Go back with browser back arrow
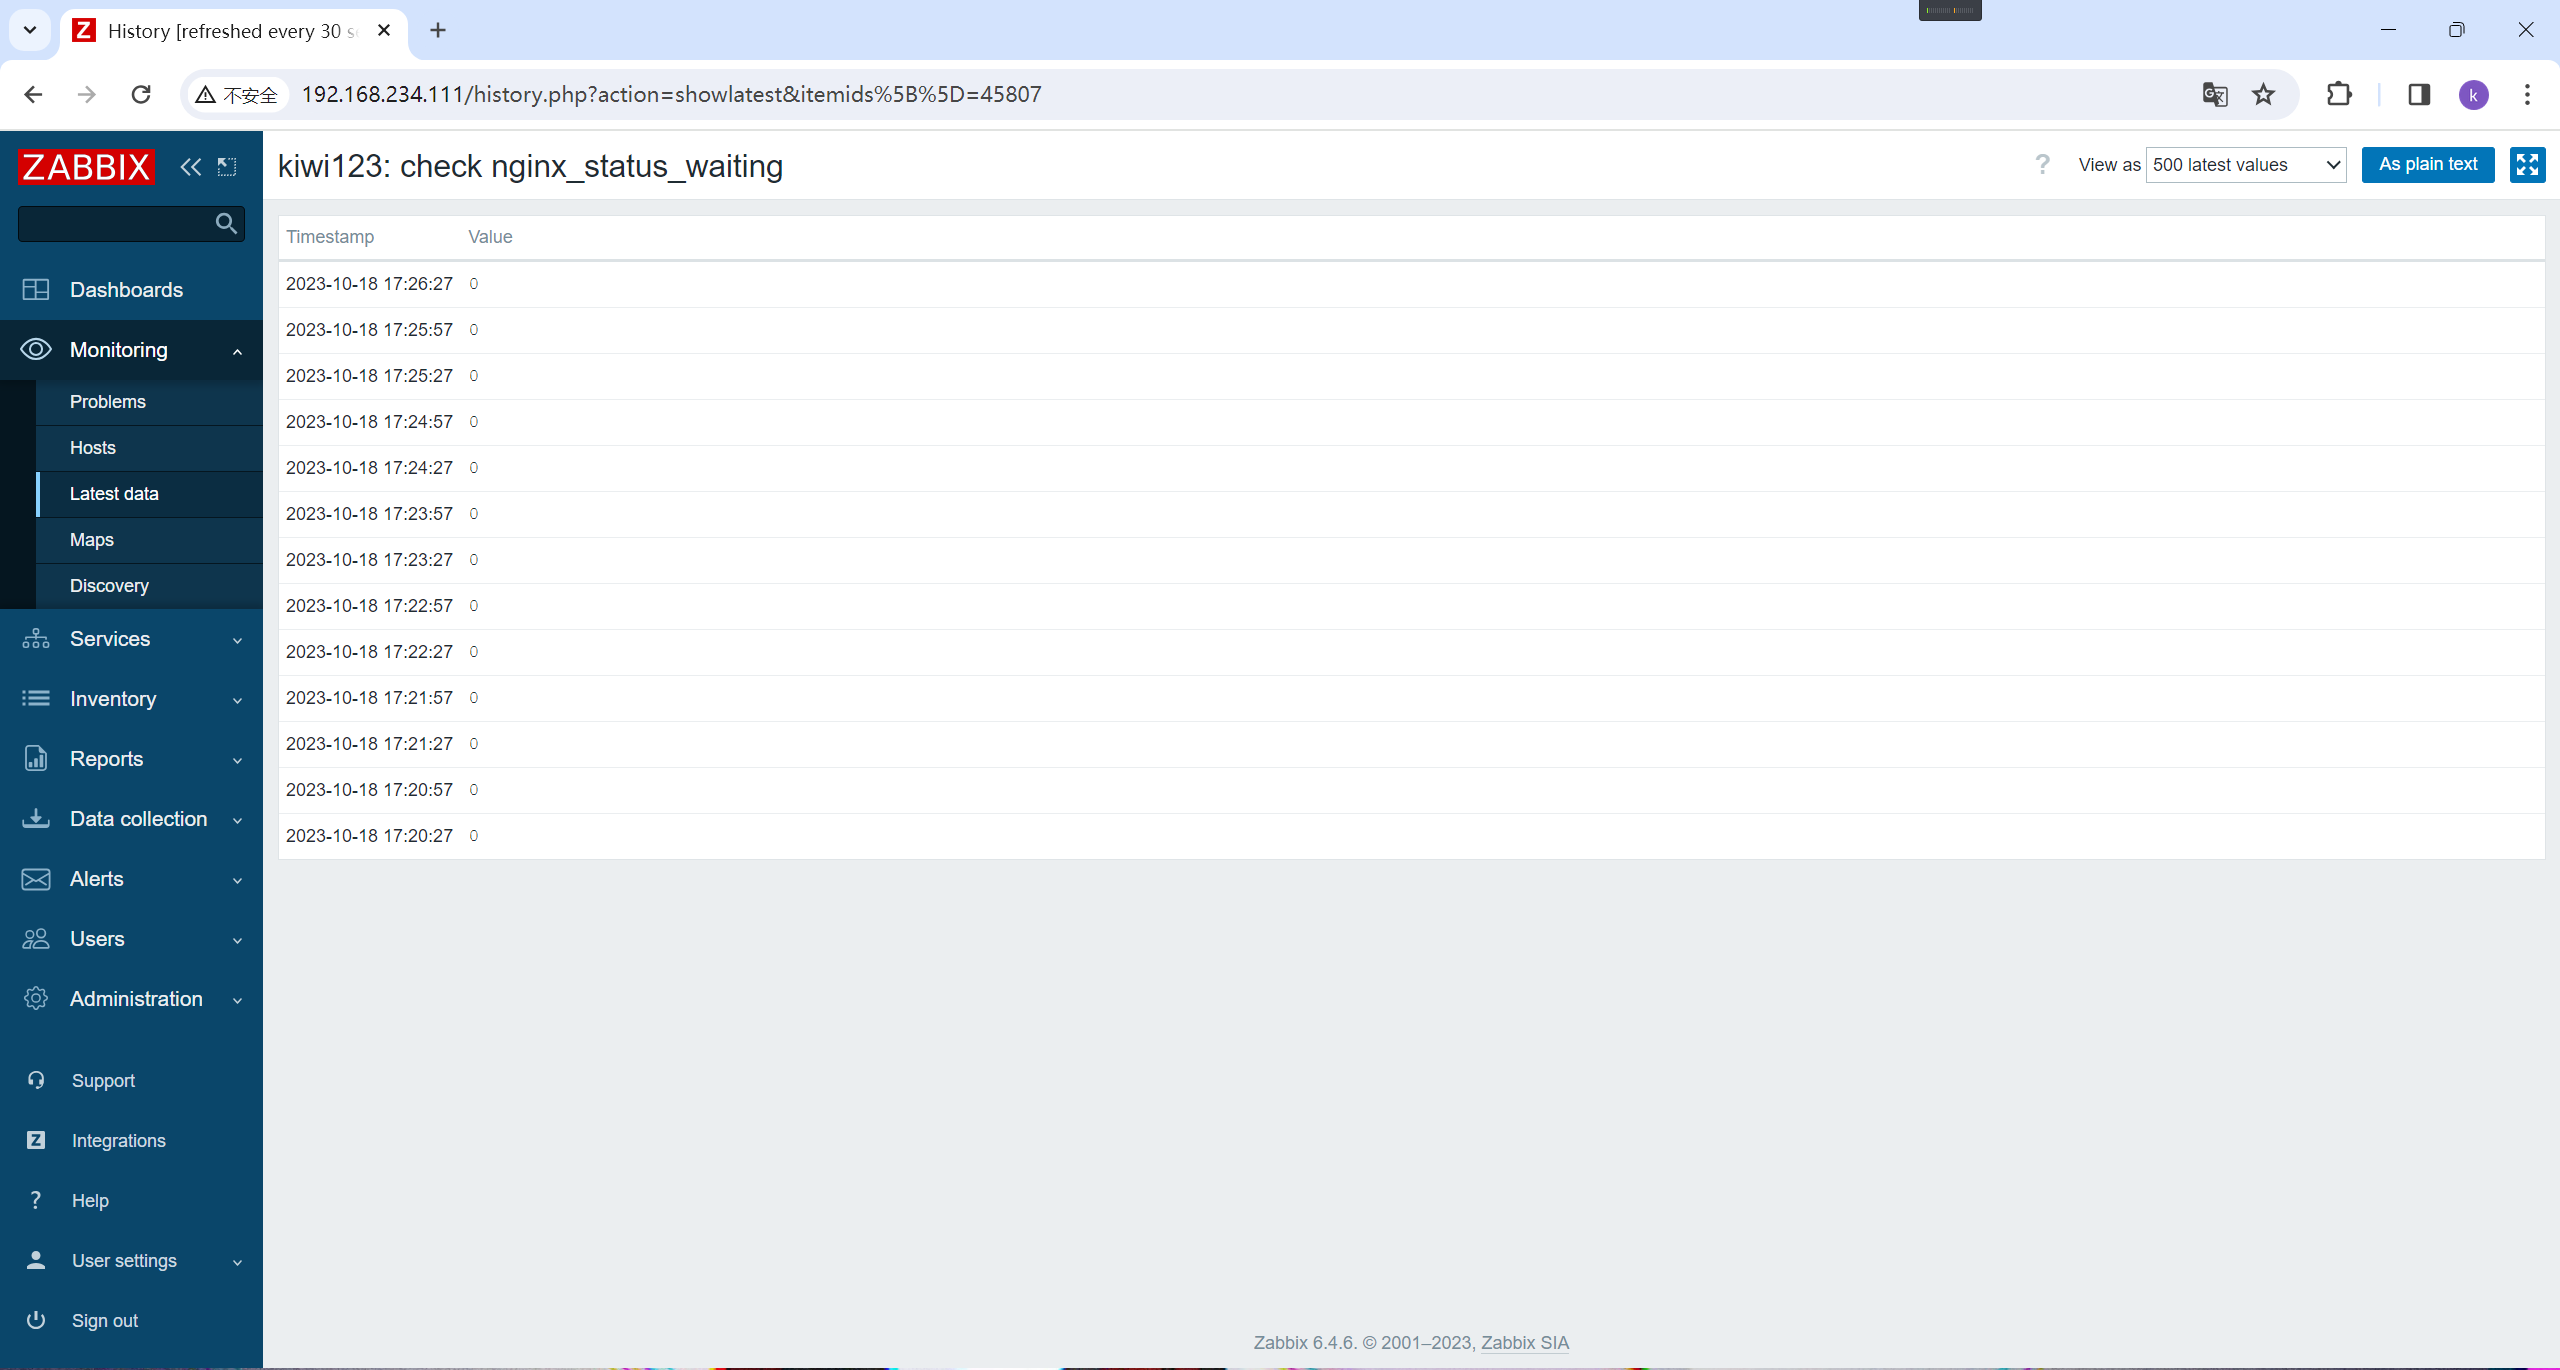Screen dimensions: 2560x1370 click(x=33, y=95)
